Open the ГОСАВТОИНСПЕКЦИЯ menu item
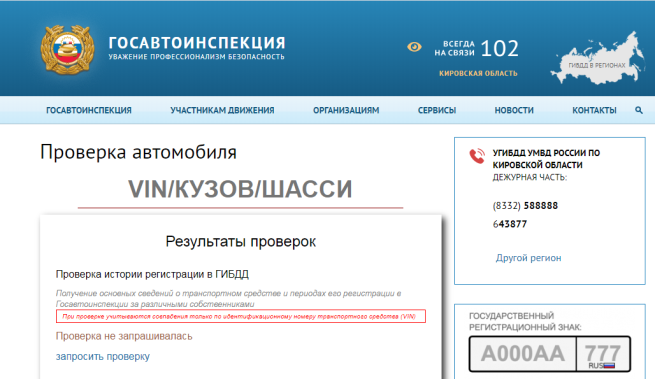The image size is (655, 379). tap(89, 110)
